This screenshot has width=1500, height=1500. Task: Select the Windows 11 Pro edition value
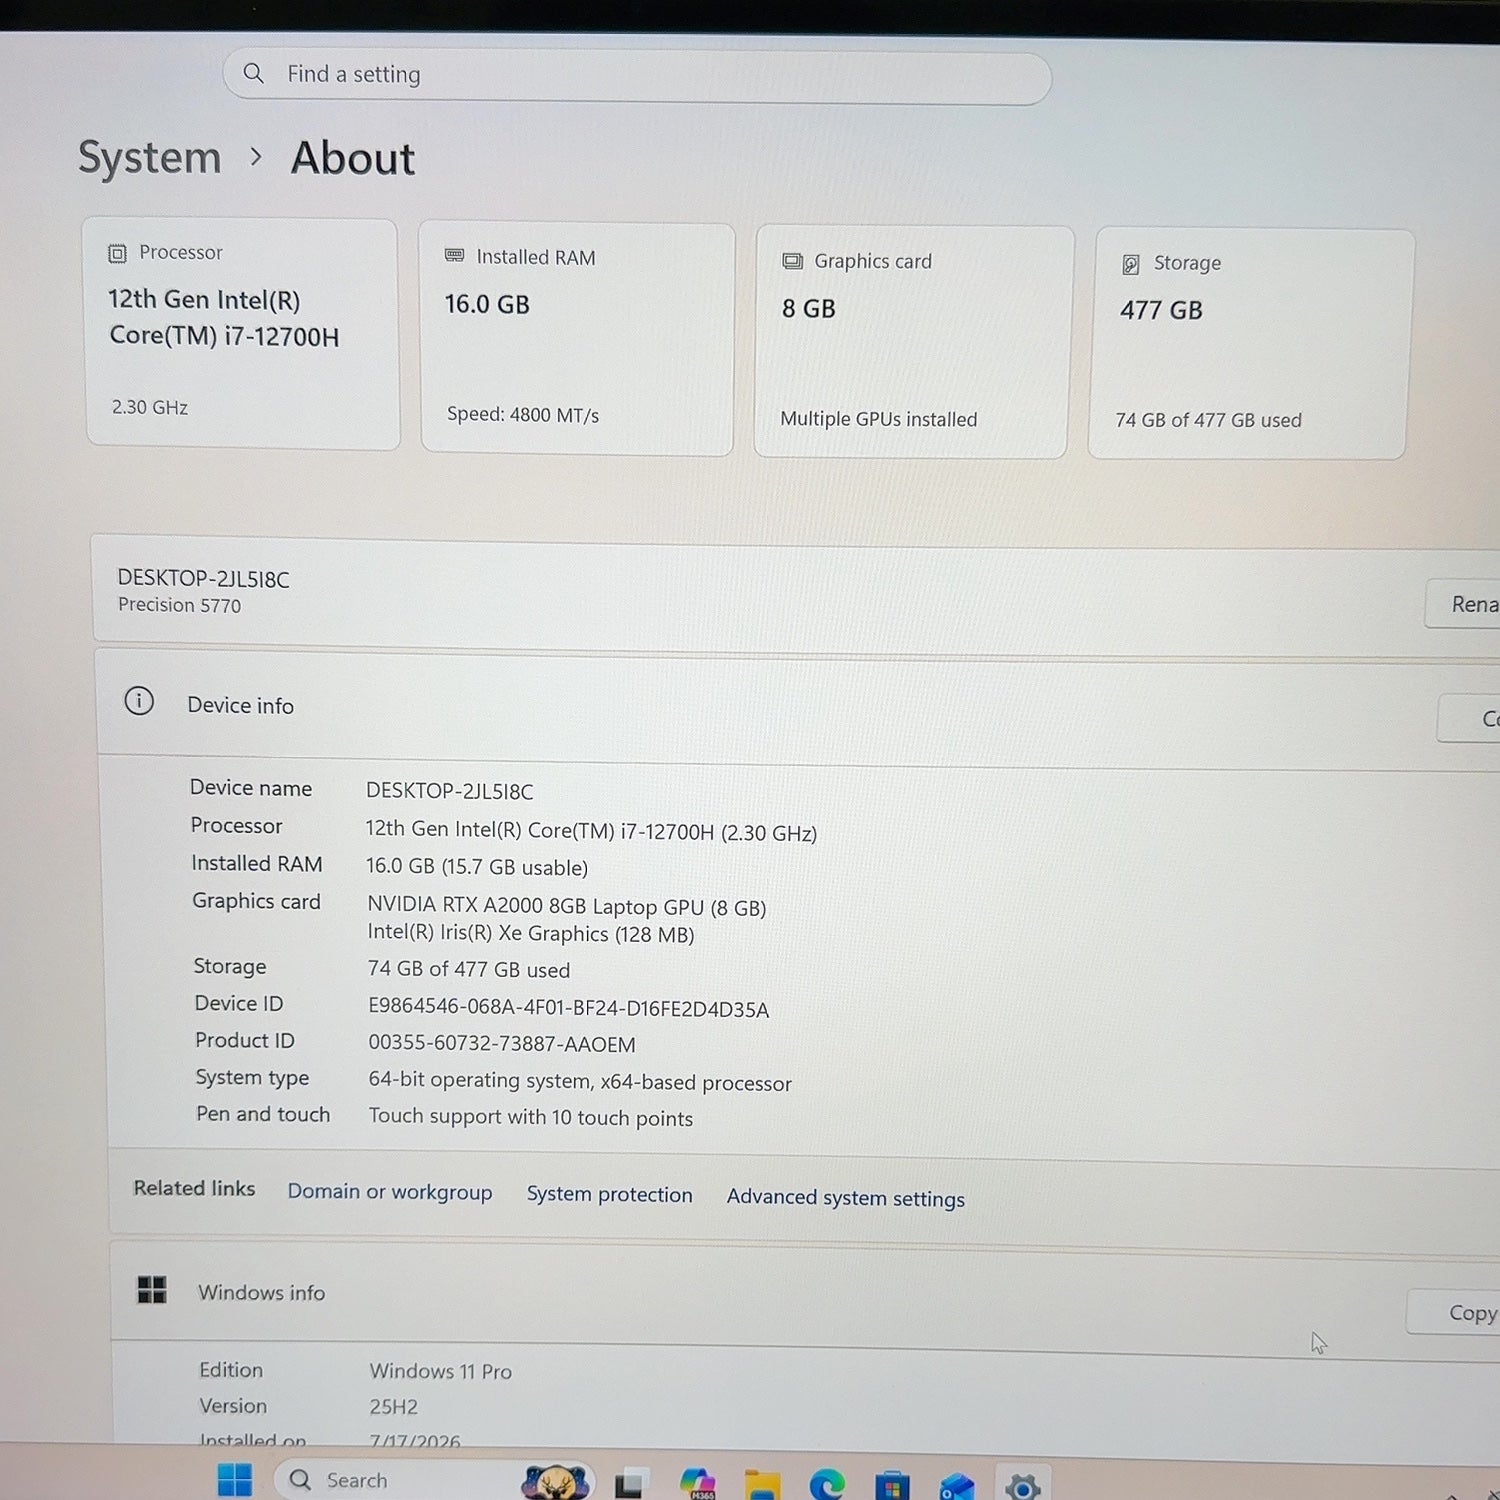[x=441, y=1371]
